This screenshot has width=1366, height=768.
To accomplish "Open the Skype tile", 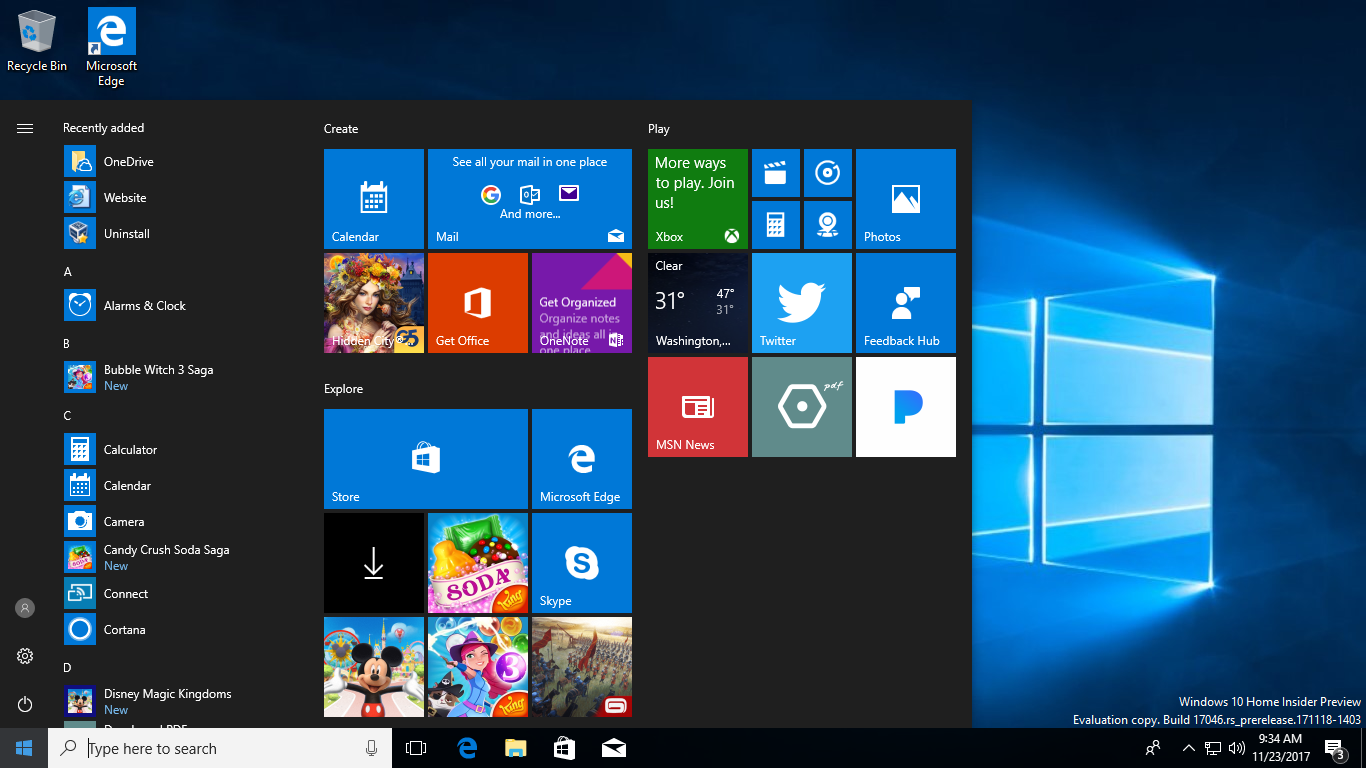I will tap(582, 563).
